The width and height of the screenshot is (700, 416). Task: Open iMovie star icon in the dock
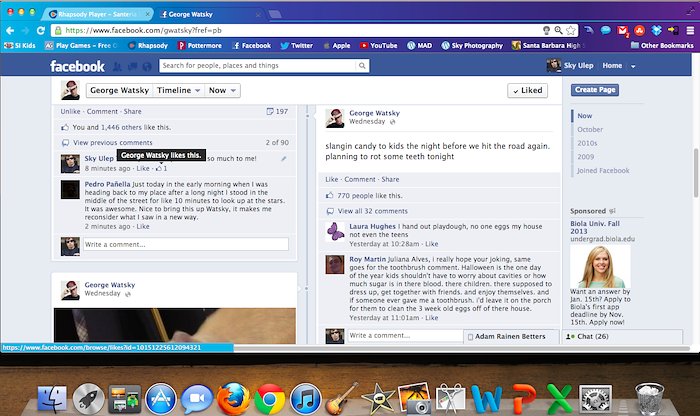click(378, 399)
